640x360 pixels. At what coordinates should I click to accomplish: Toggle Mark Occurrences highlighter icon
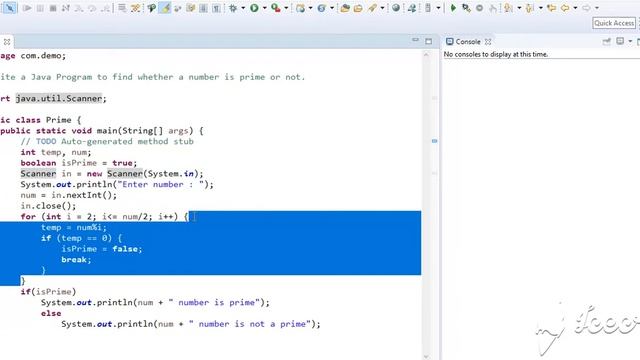(164, 8)
